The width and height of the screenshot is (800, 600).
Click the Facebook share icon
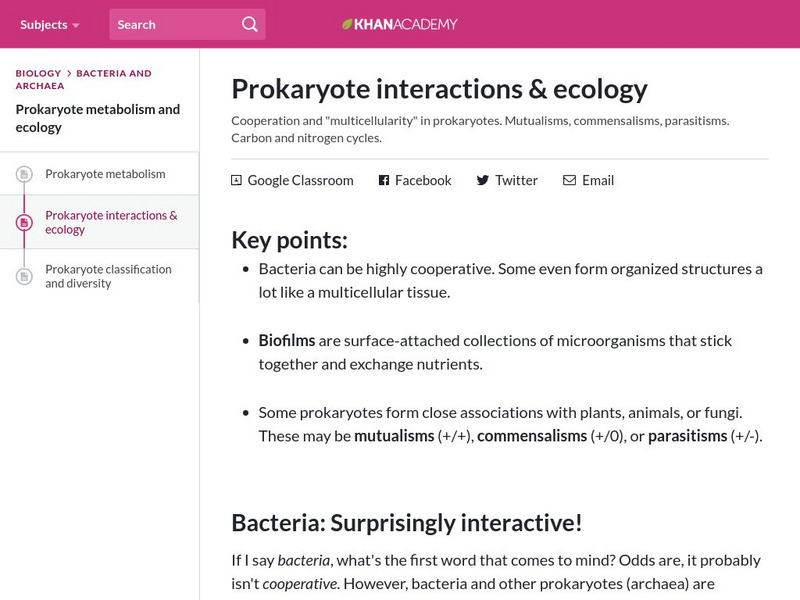383,181
